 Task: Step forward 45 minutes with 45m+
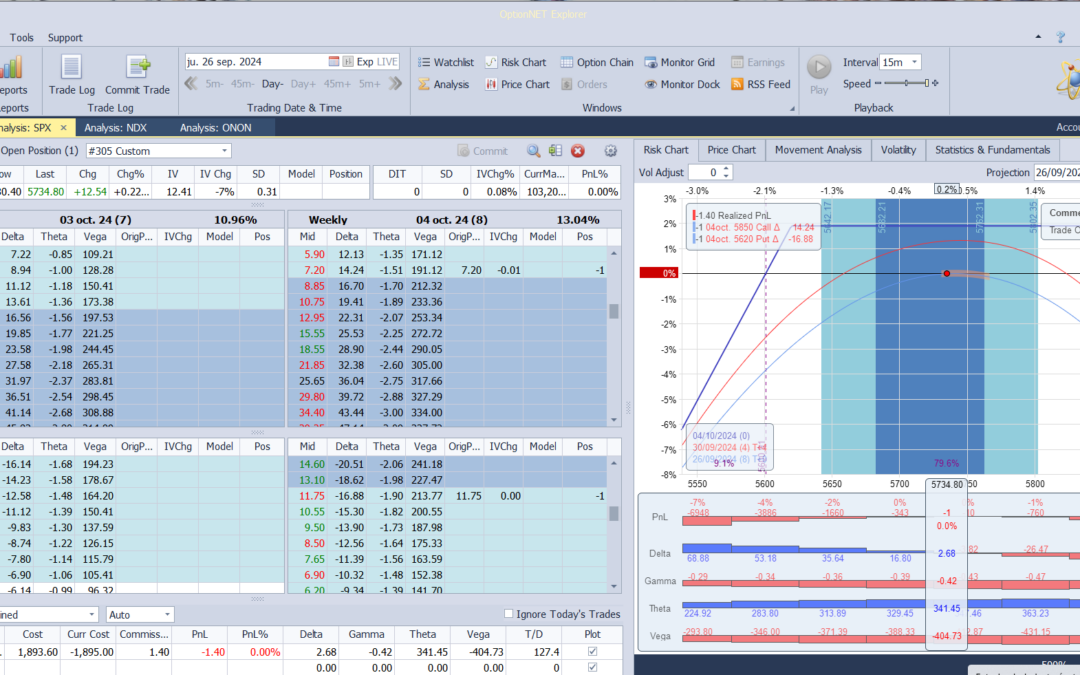[337, 83]
